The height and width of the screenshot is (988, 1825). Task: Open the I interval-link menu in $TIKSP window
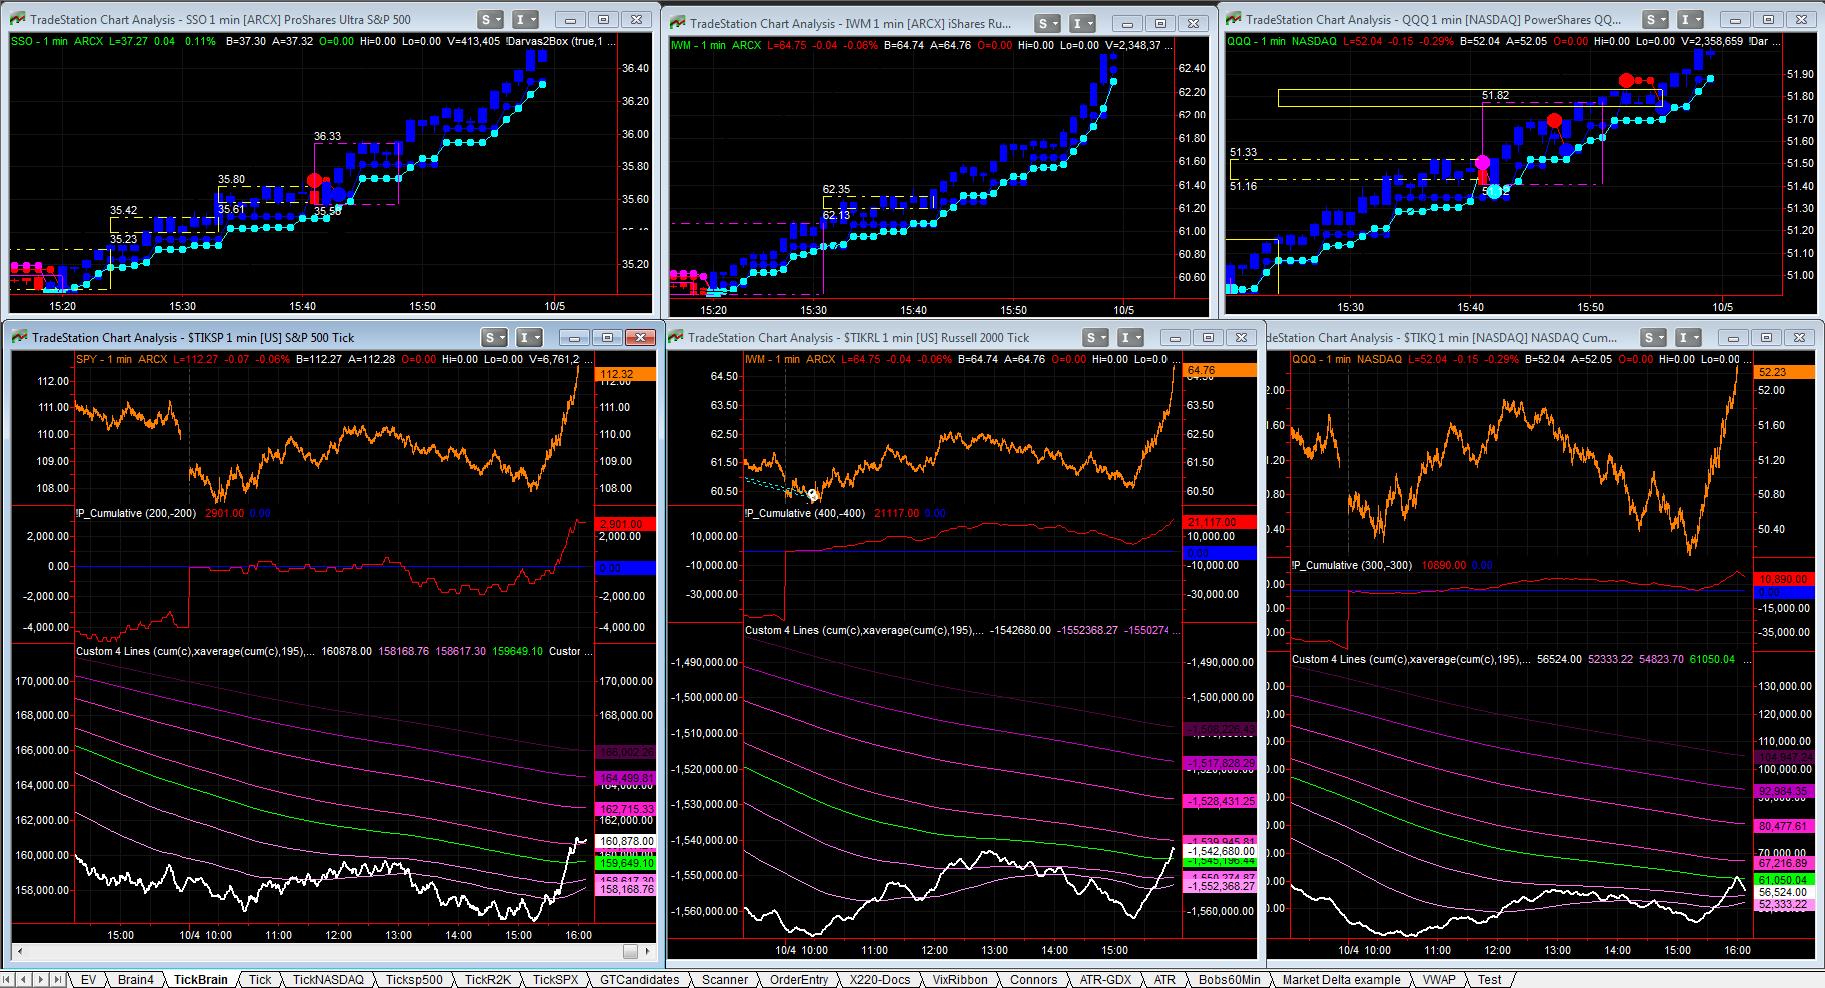[x=529, y=338]
